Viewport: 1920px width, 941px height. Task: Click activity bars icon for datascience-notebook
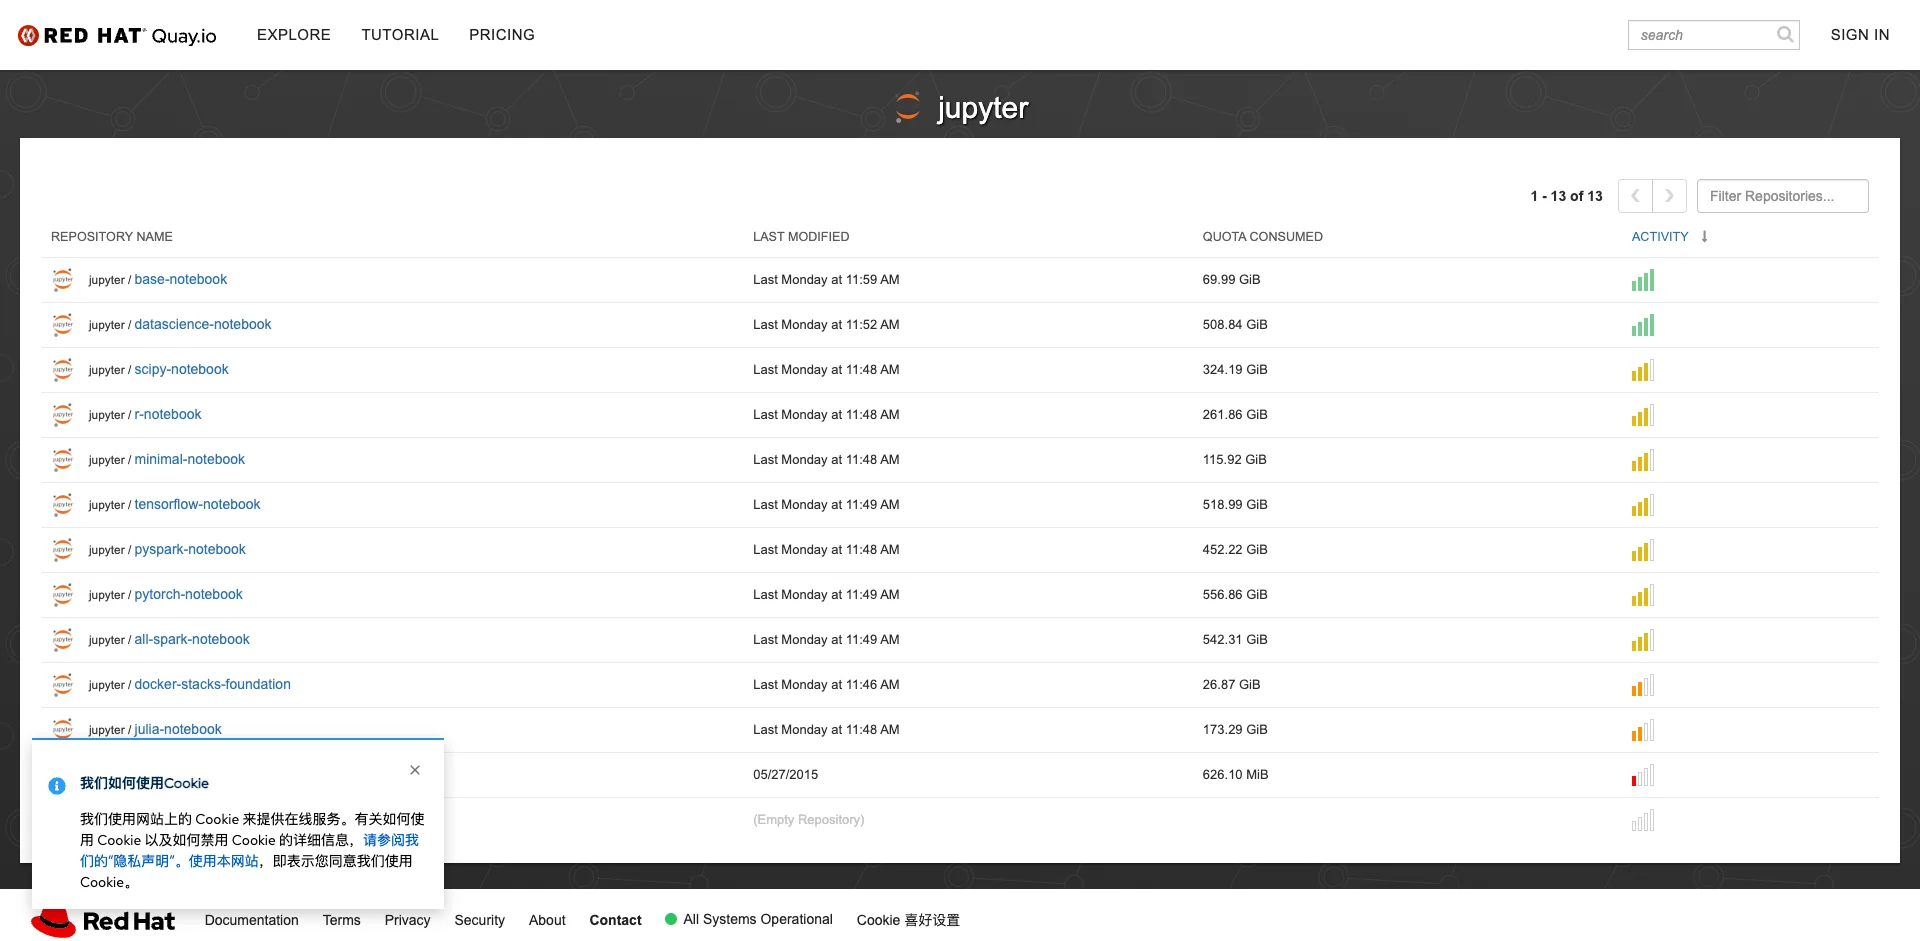[x=1643, y=325]
